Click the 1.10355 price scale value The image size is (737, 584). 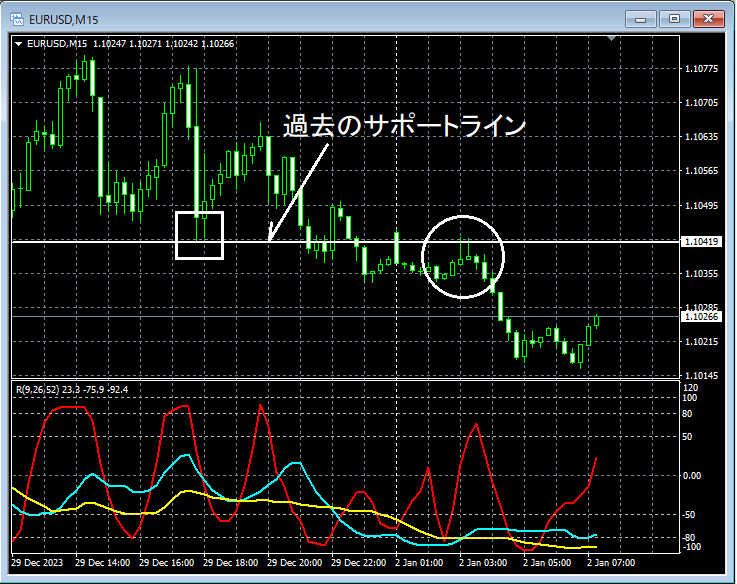[701, 274]
